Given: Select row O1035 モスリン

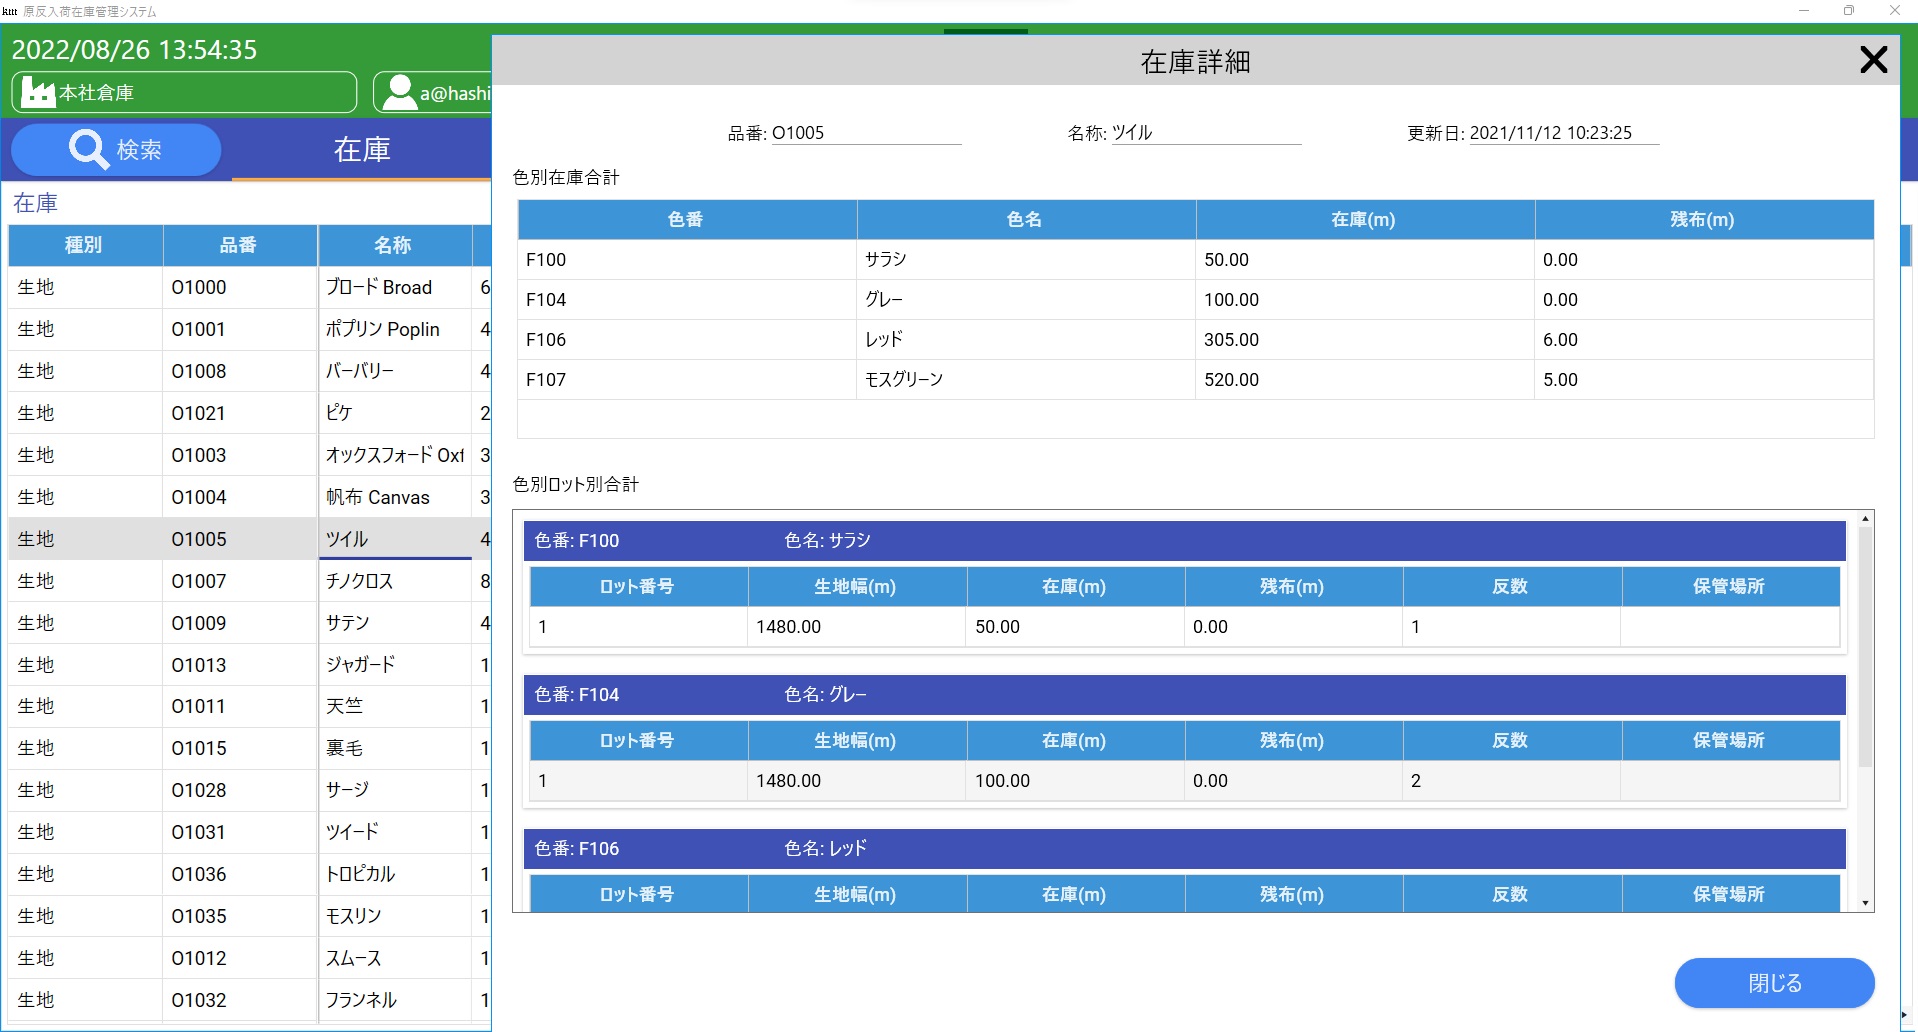Looking at the screenshot, I should (x=249, y=916).
